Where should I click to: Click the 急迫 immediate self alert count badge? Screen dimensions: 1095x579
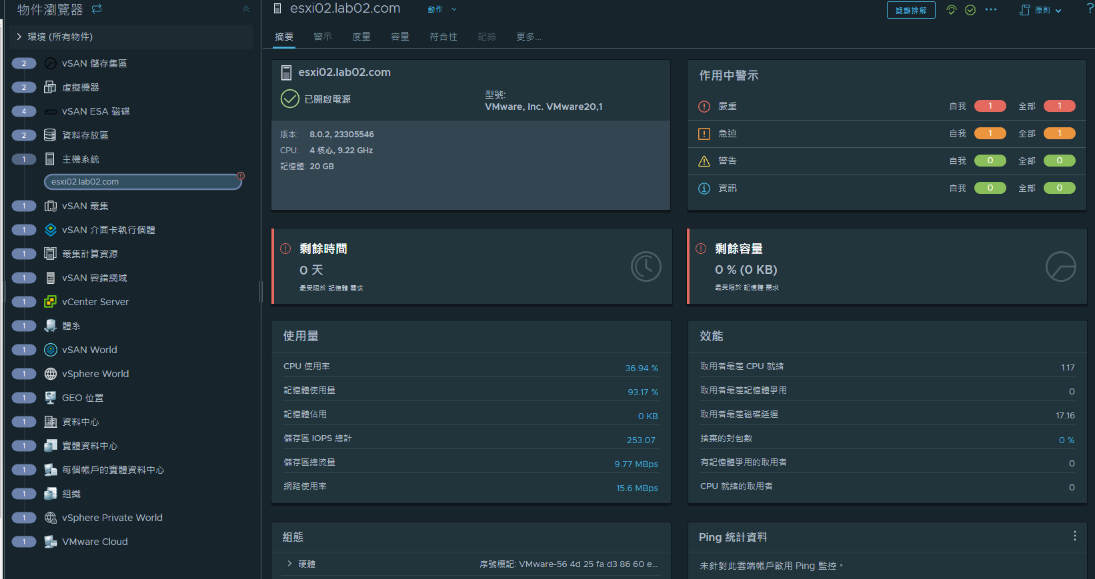pyautogui.click(x=990, y=133)
